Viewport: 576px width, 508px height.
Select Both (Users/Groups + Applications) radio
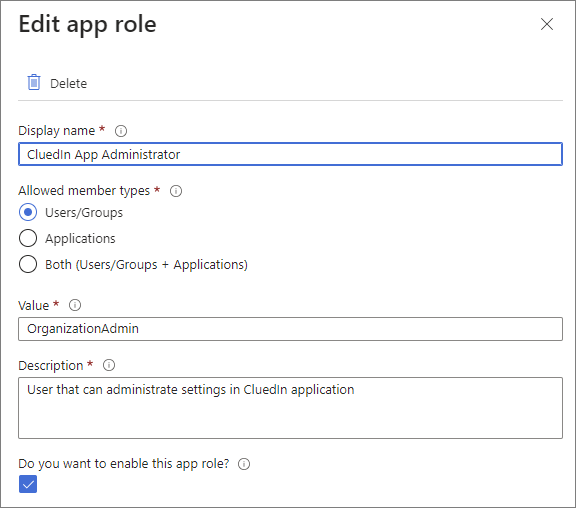point(28,264)
